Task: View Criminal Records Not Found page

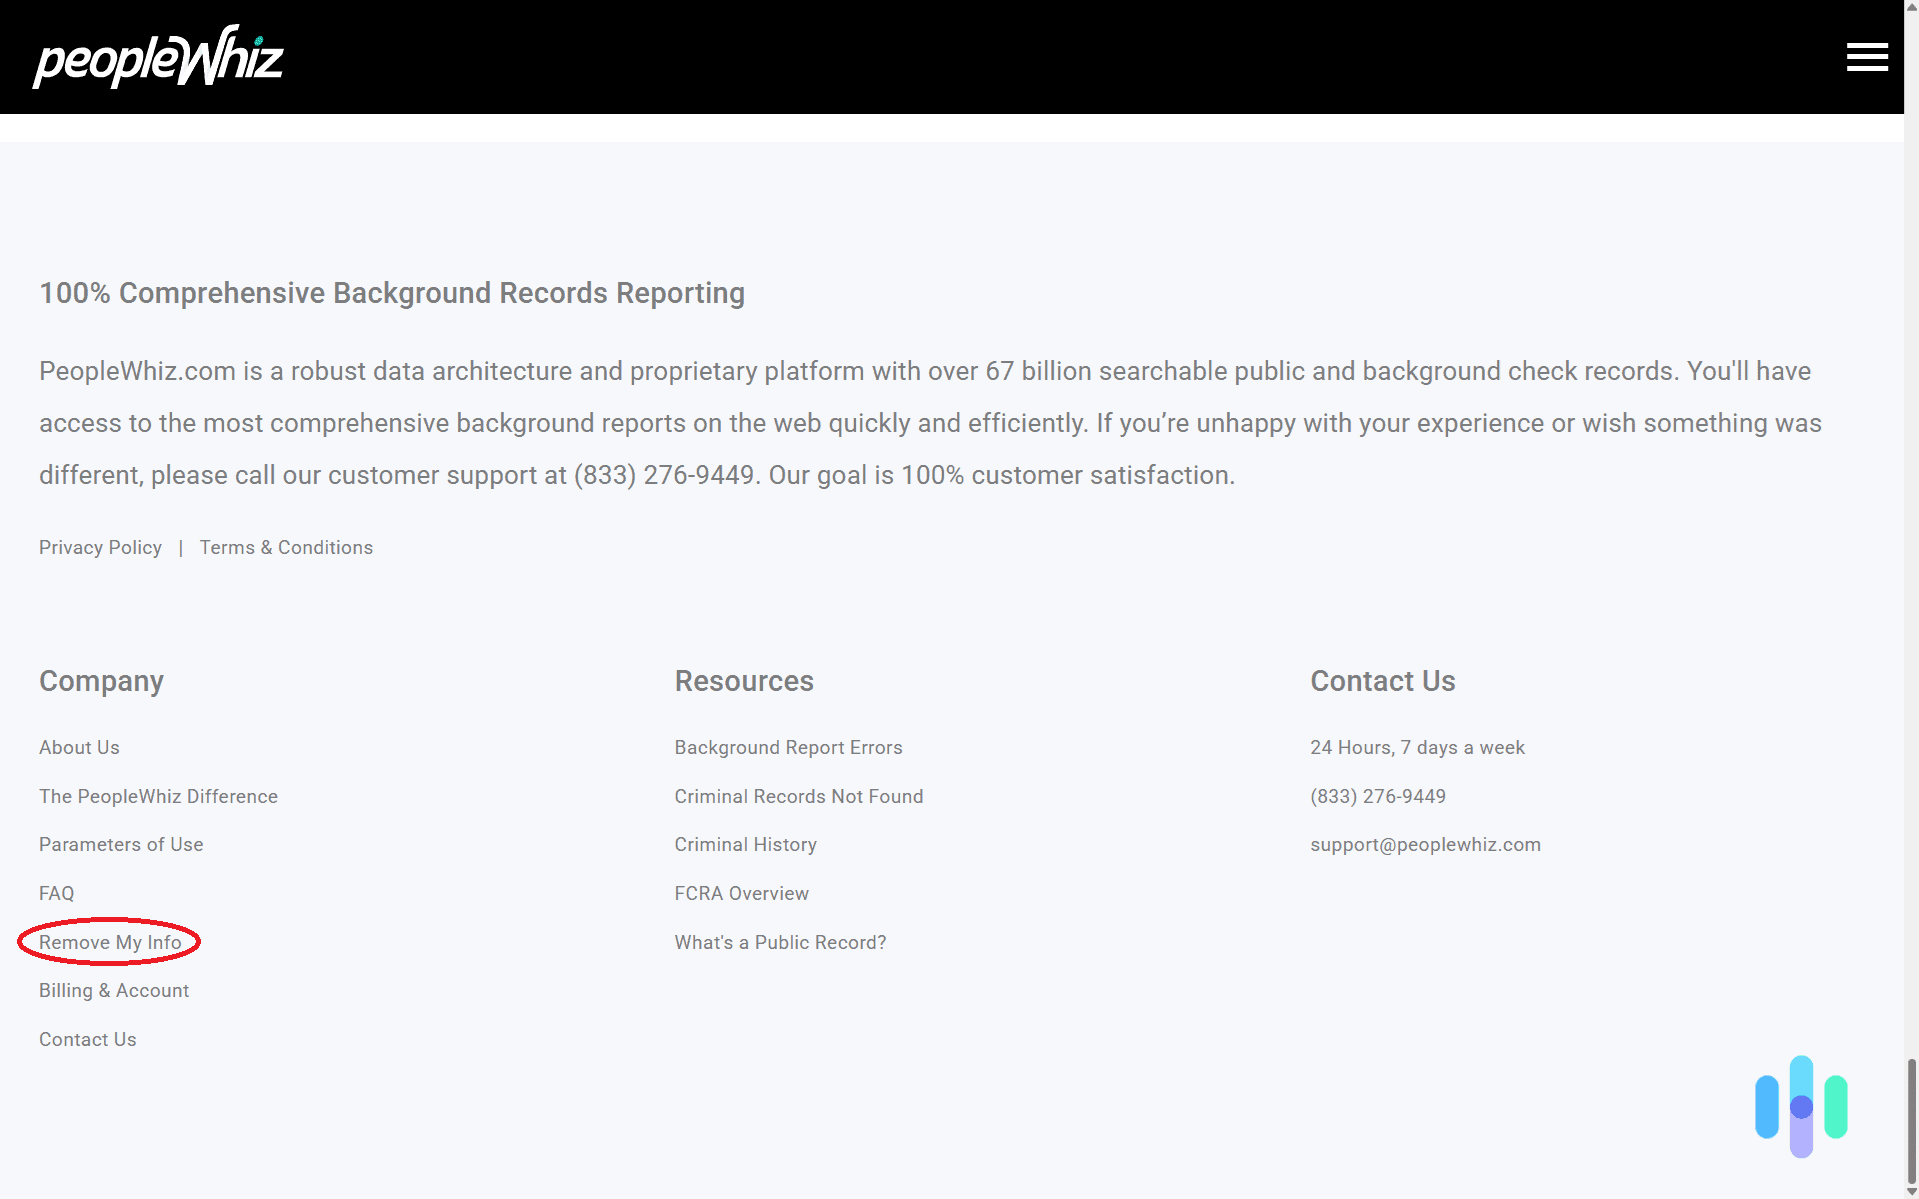Action: 798,796
